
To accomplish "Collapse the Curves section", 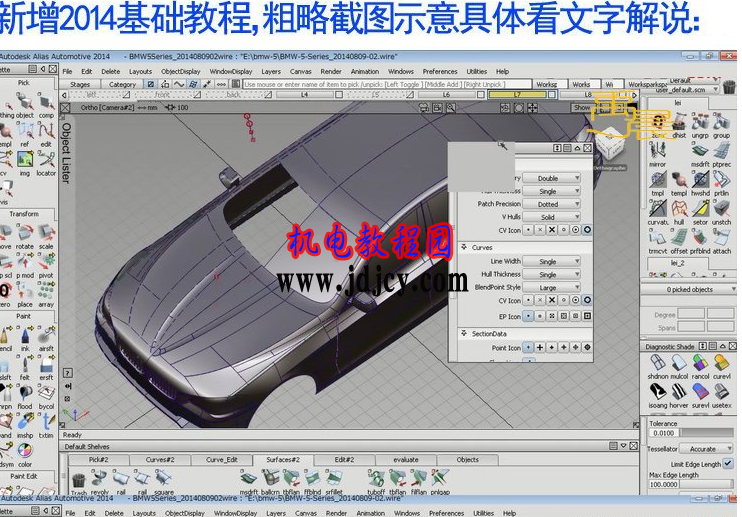I will 464,247.
